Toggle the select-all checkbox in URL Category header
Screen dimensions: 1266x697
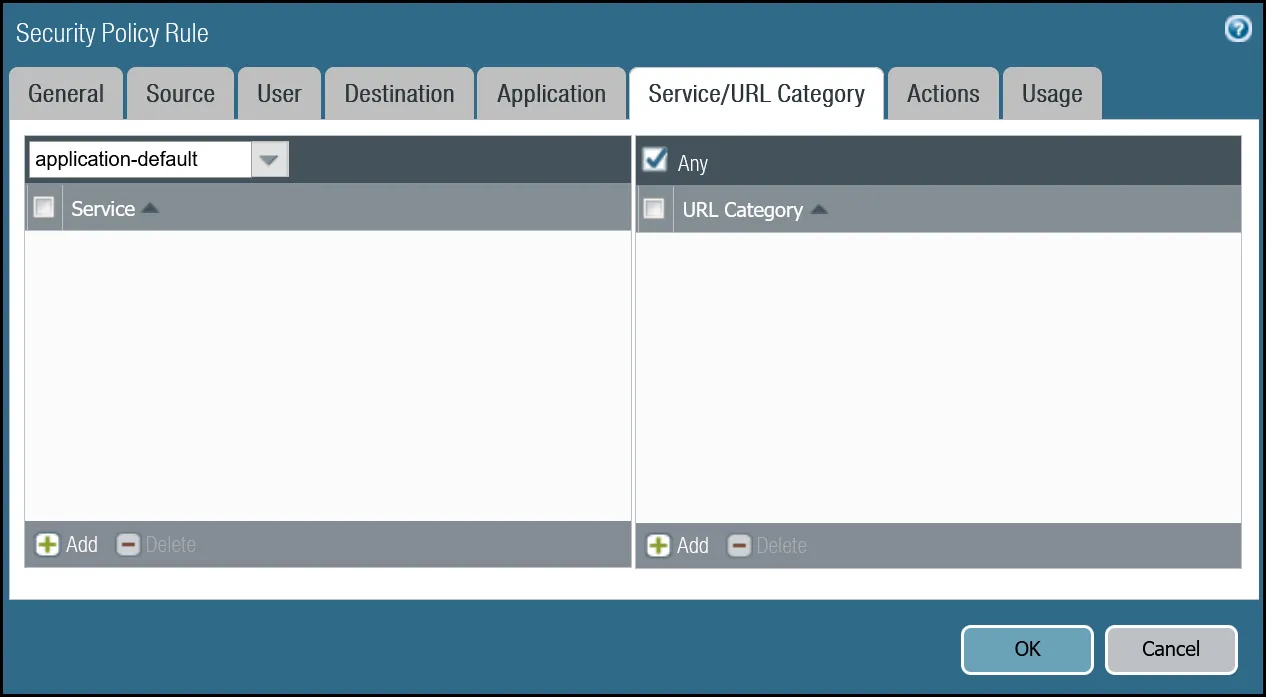[x=655, y=208]
